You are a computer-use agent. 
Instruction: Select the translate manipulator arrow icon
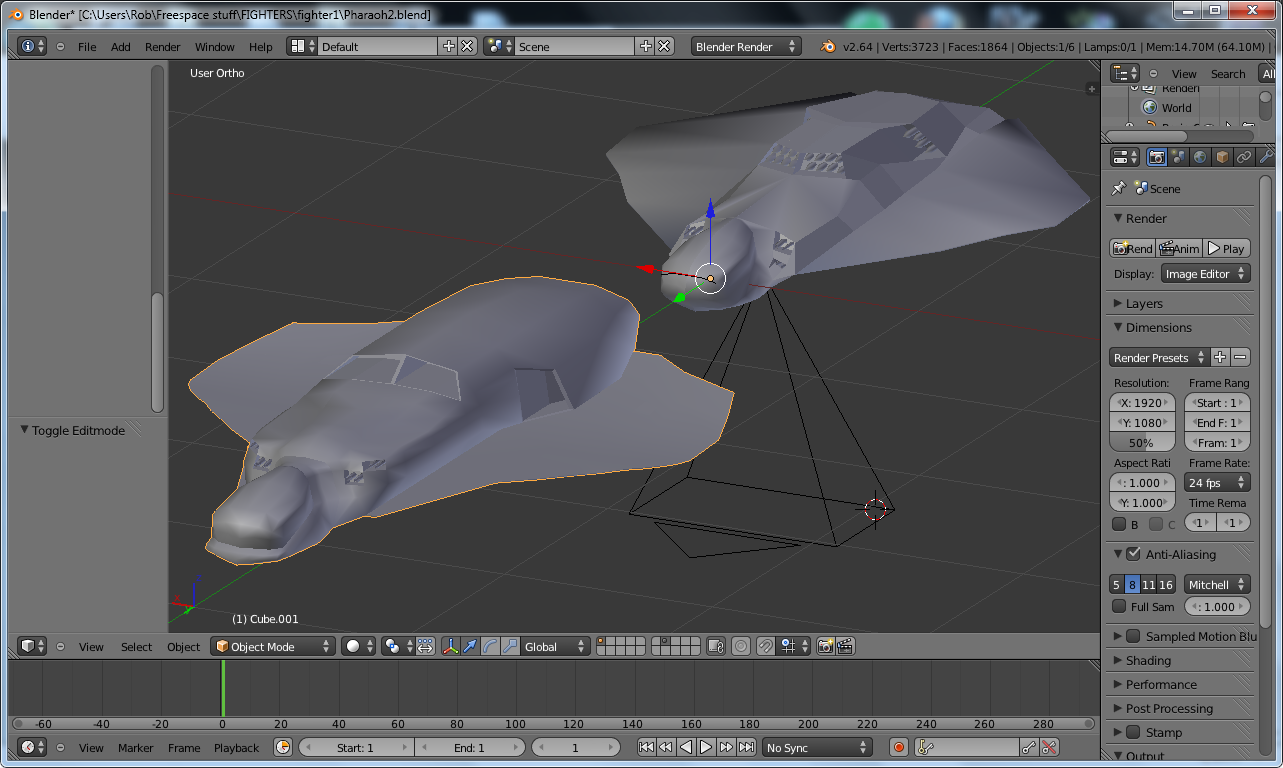click(470, 646)
